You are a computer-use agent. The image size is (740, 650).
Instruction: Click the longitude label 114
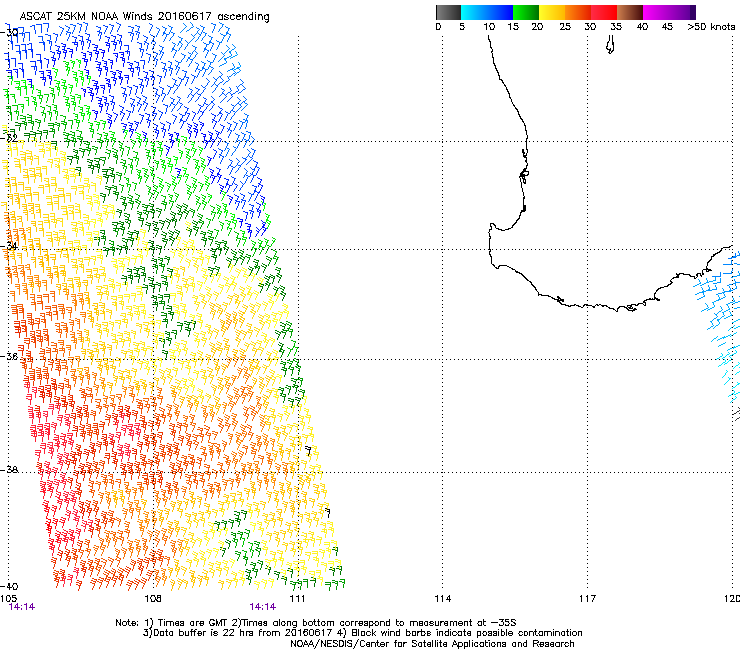442,599
